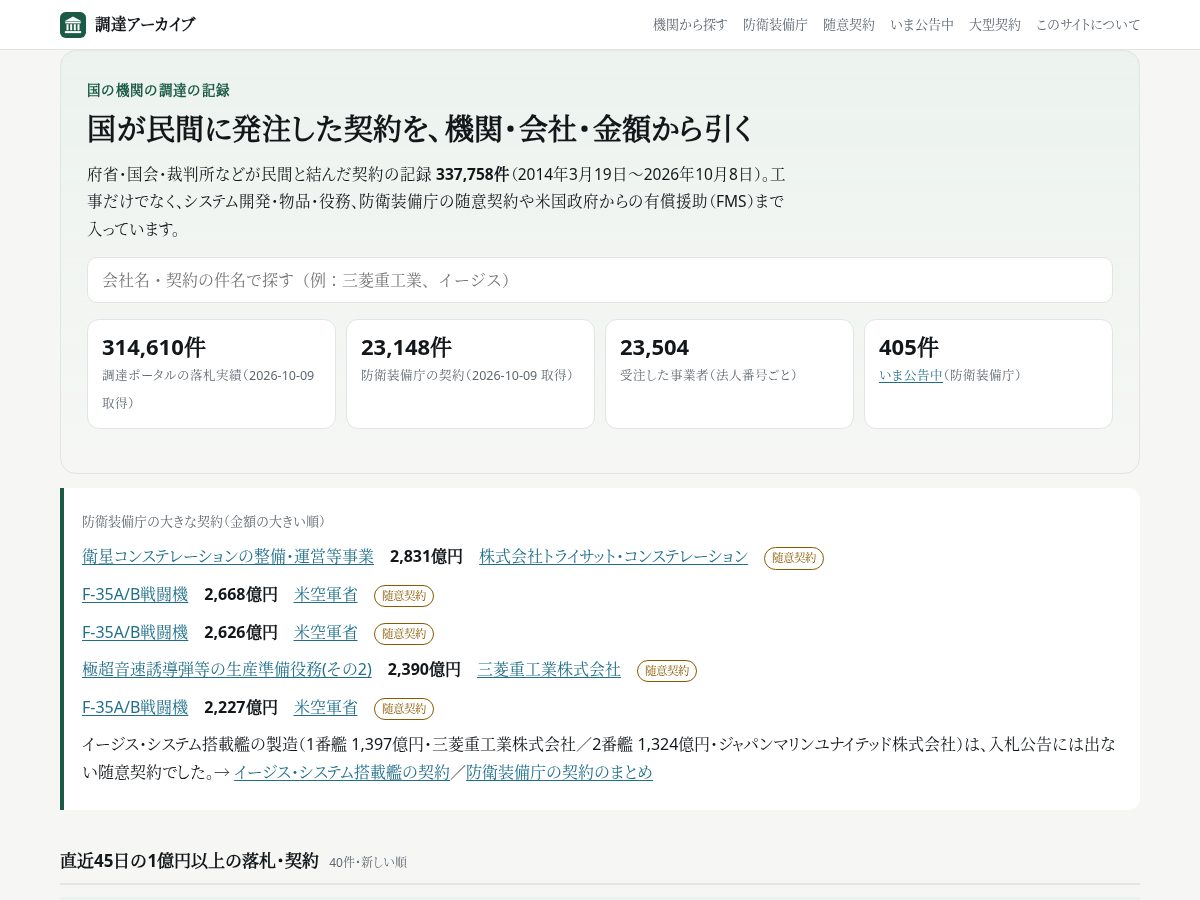The height and width of the screenshot is (900, 1200).
Task: Click 随意契約 badge in 2,227億円 row
Action: click(404, 709)
